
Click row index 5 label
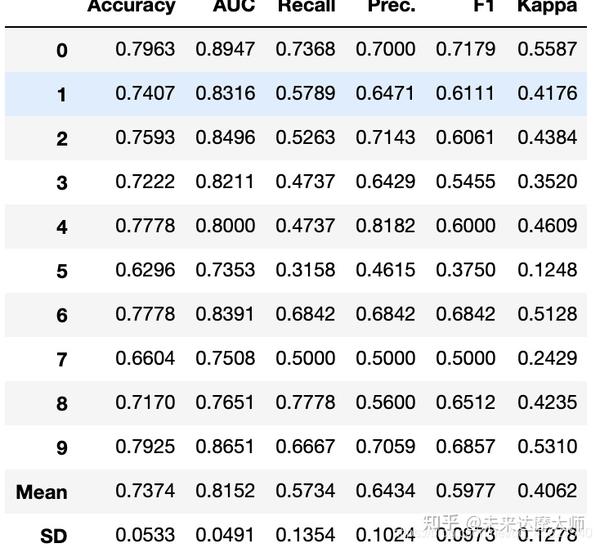pos(62,271)
